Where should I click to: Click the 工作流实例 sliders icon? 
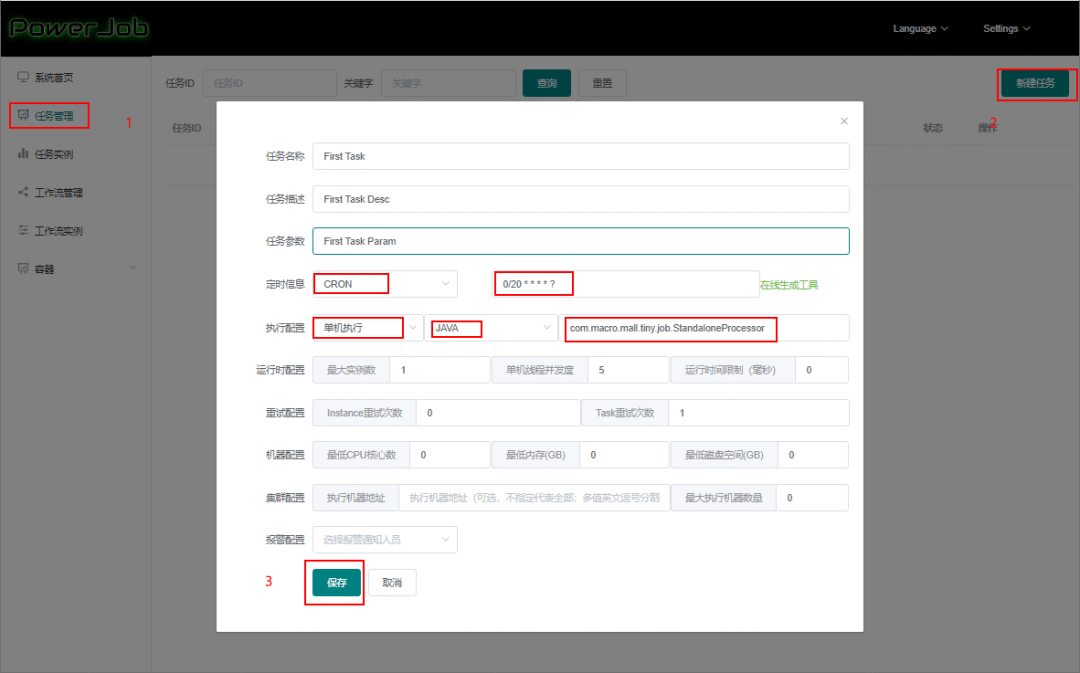[23, 230]
